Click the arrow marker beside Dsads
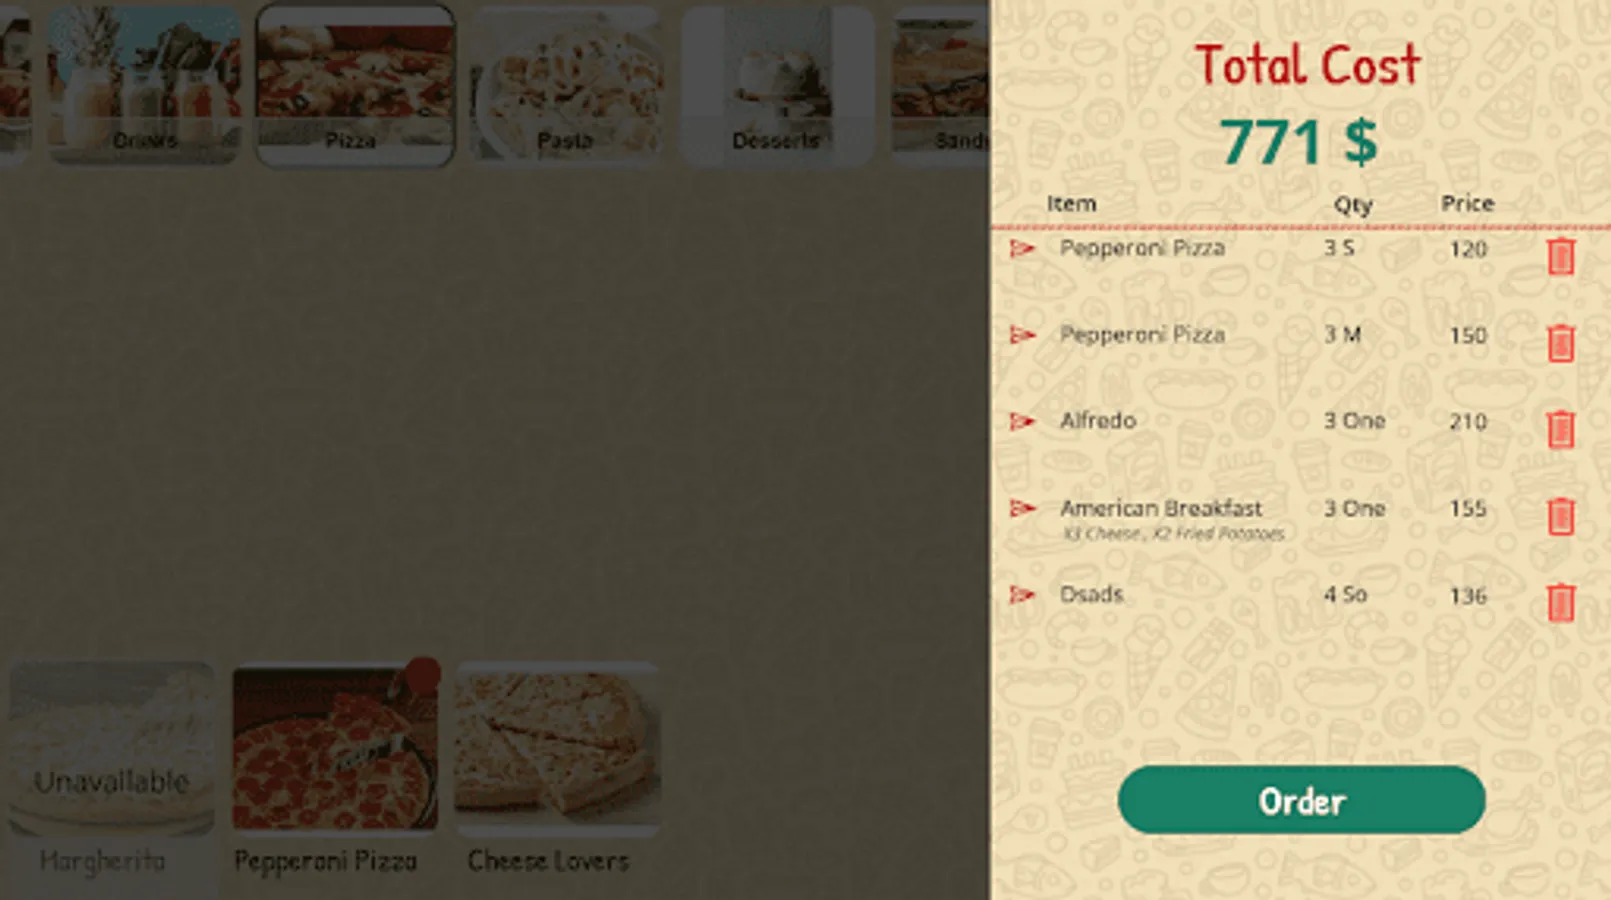This screenshot has width=1611, height=900. coord(1022,595)
